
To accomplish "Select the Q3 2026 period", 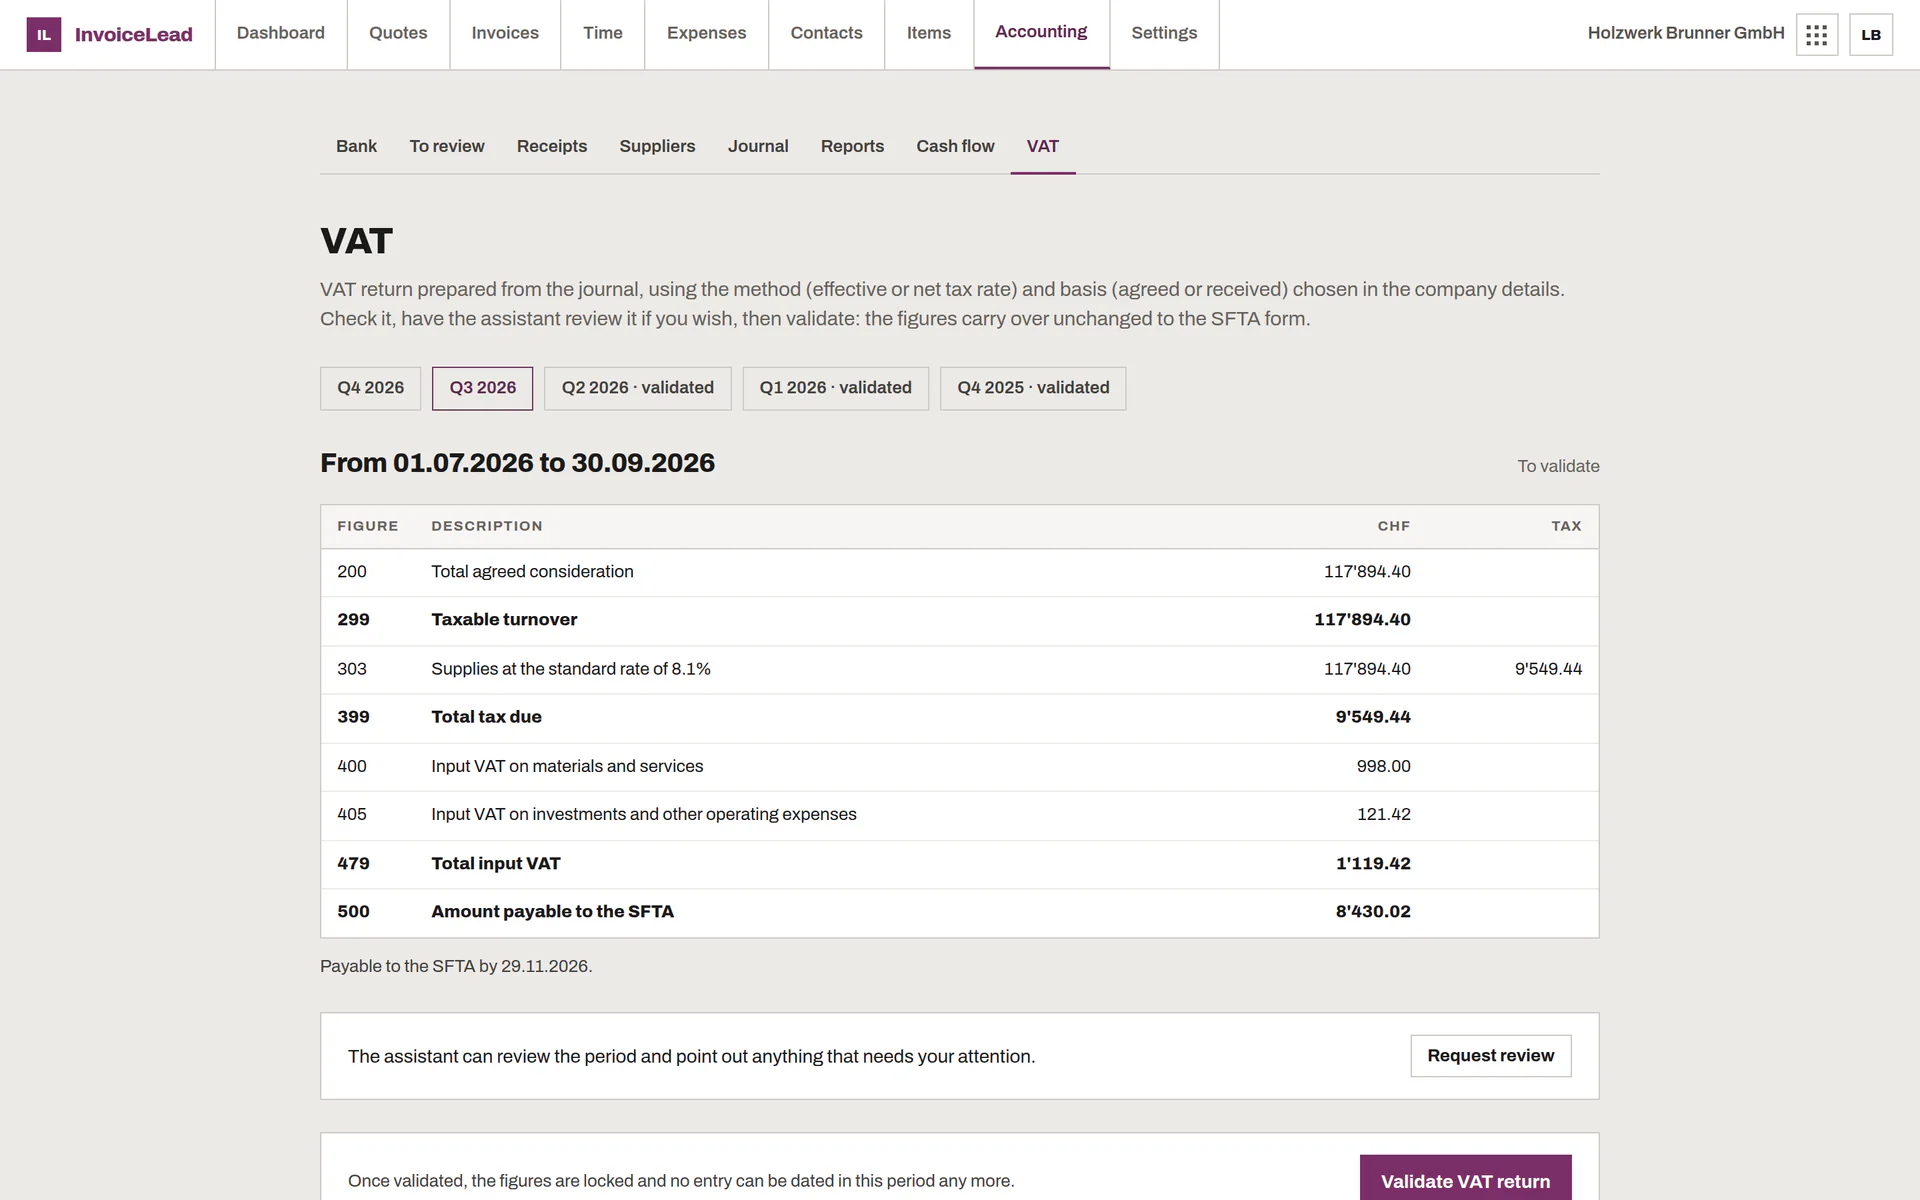I will (x=482, y=388).
